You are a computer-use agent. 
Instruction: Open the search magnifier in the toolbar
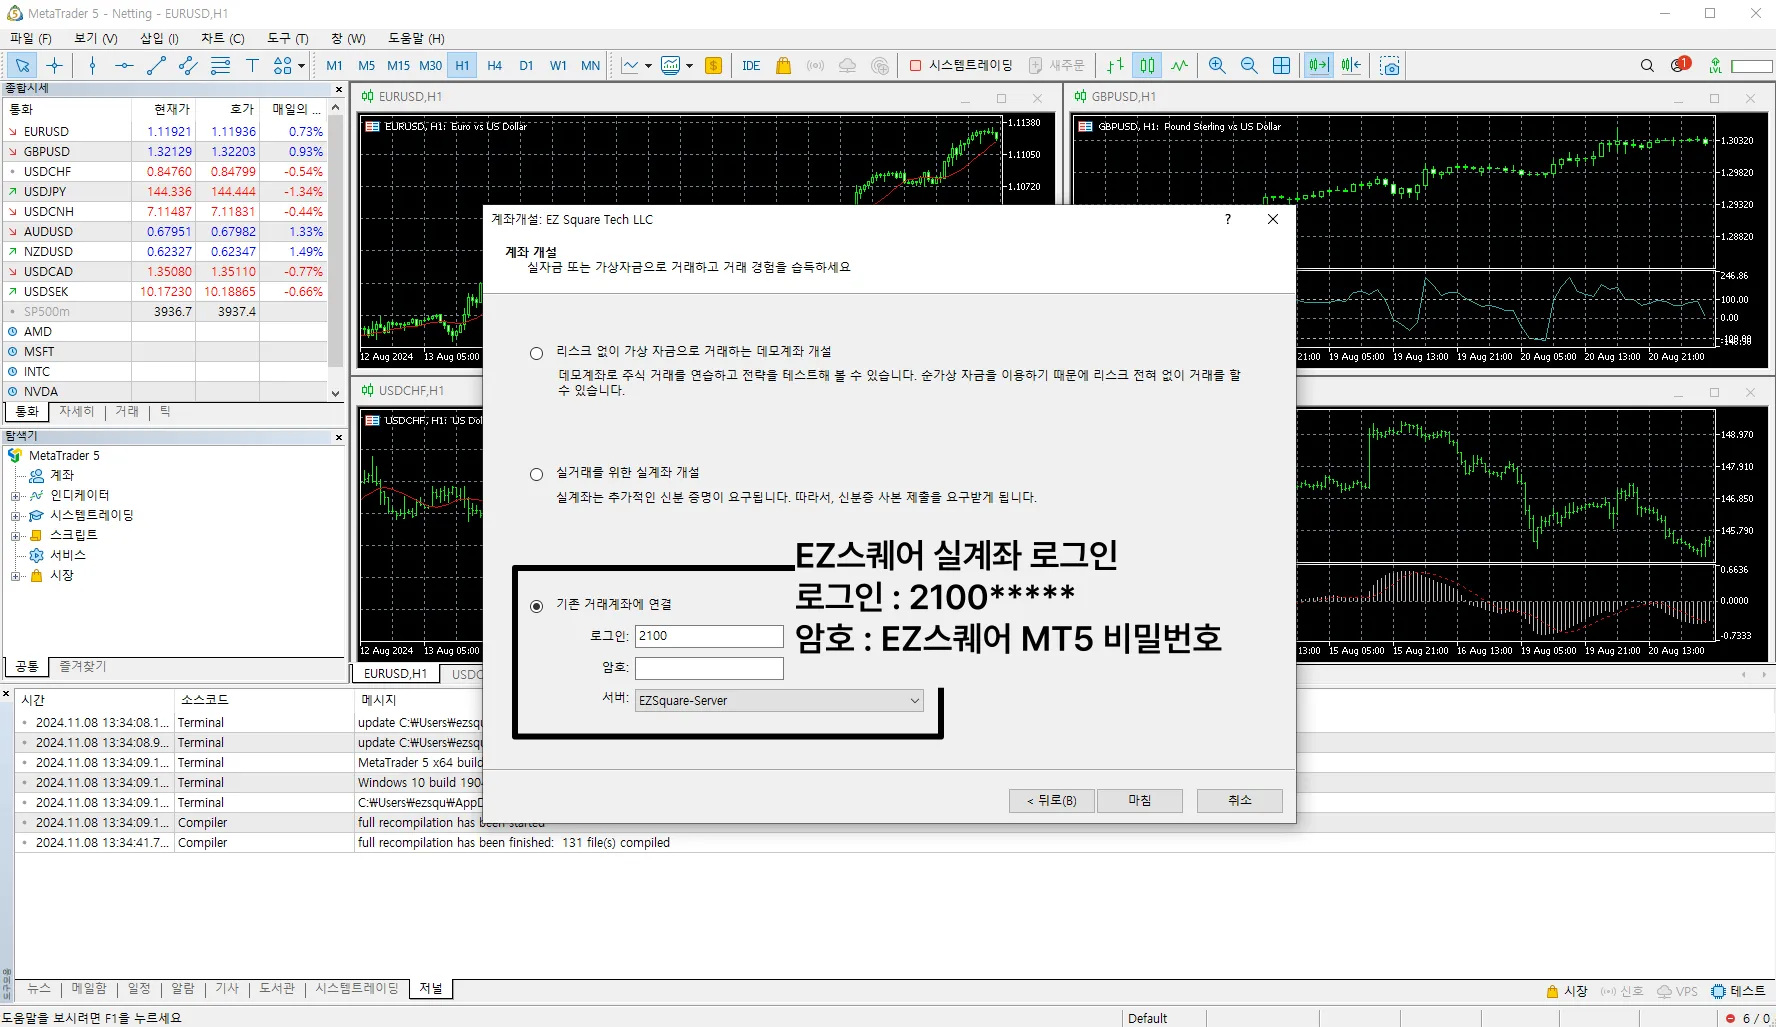click(1647, 66)
